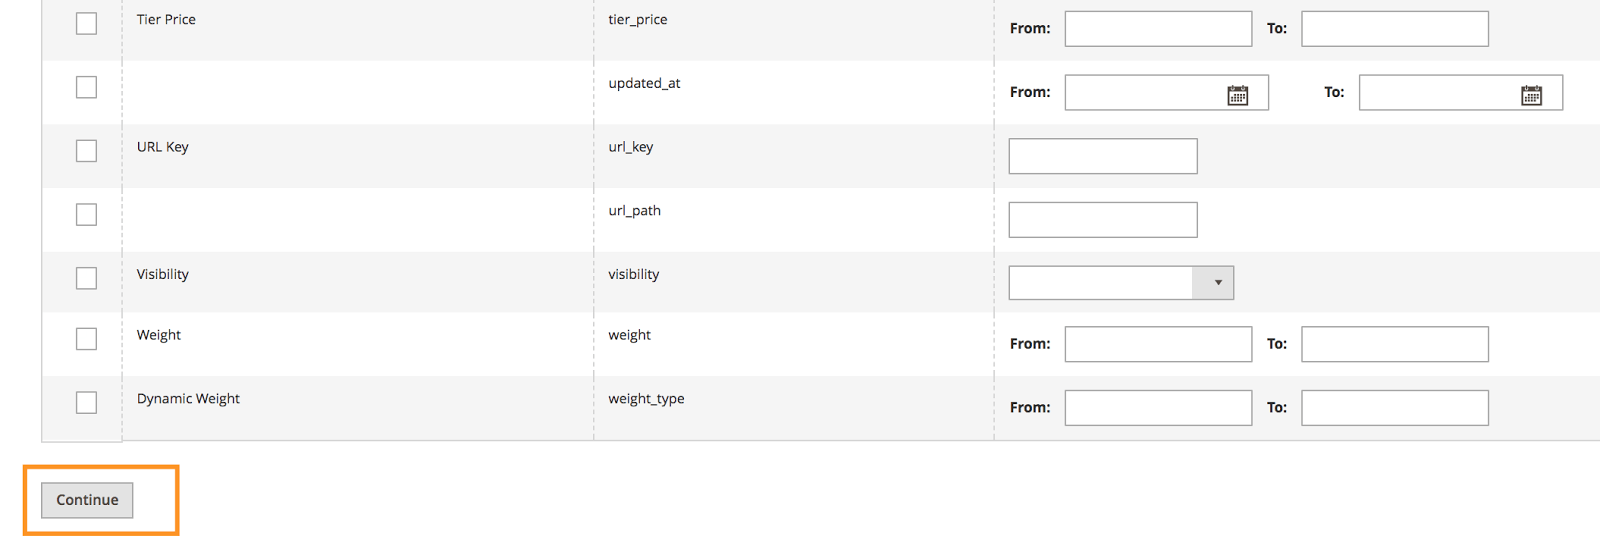Select the url_path row checkbox
Image resolution: width=1600 pixels, height=552 pixels.
pos(87,215)
